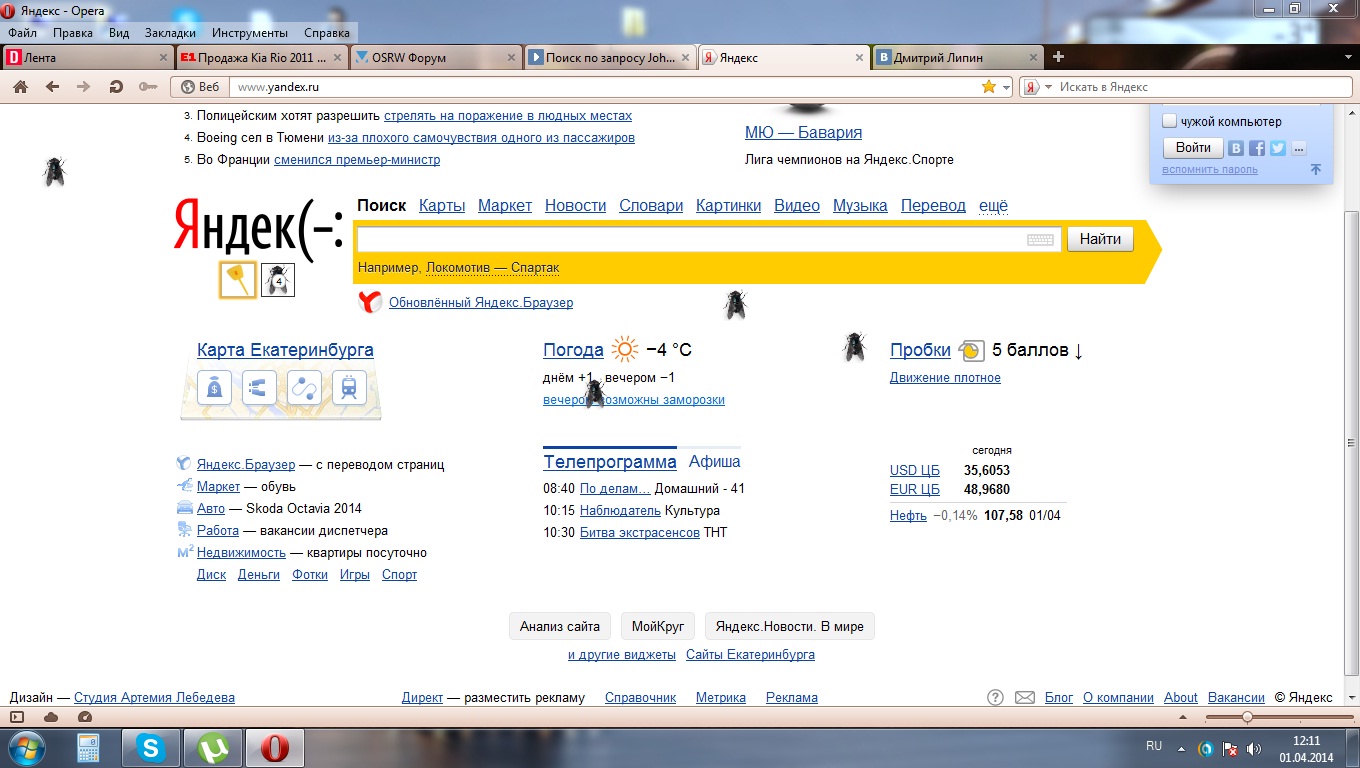Log in via VK social icon

pos(1237,148)
